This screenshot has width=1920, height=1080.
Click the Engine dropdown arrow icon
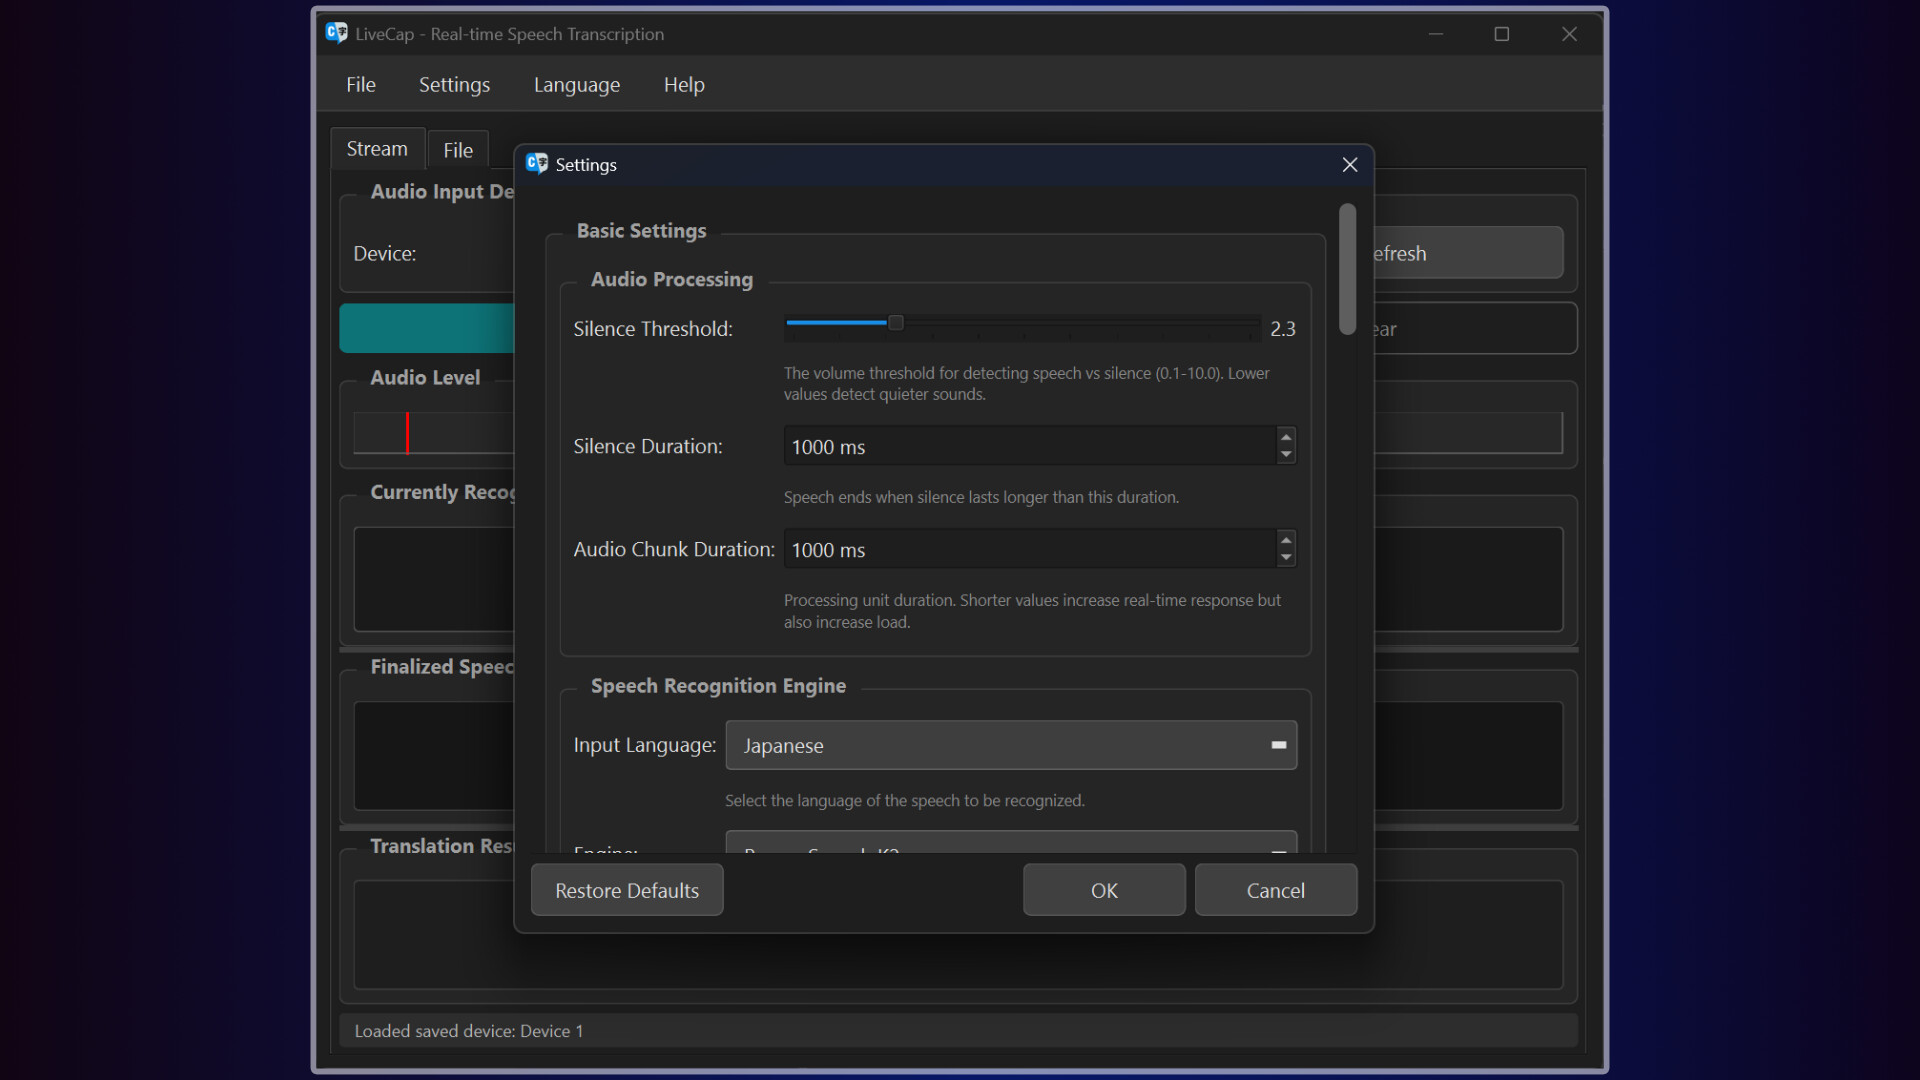pos(1277,852)
